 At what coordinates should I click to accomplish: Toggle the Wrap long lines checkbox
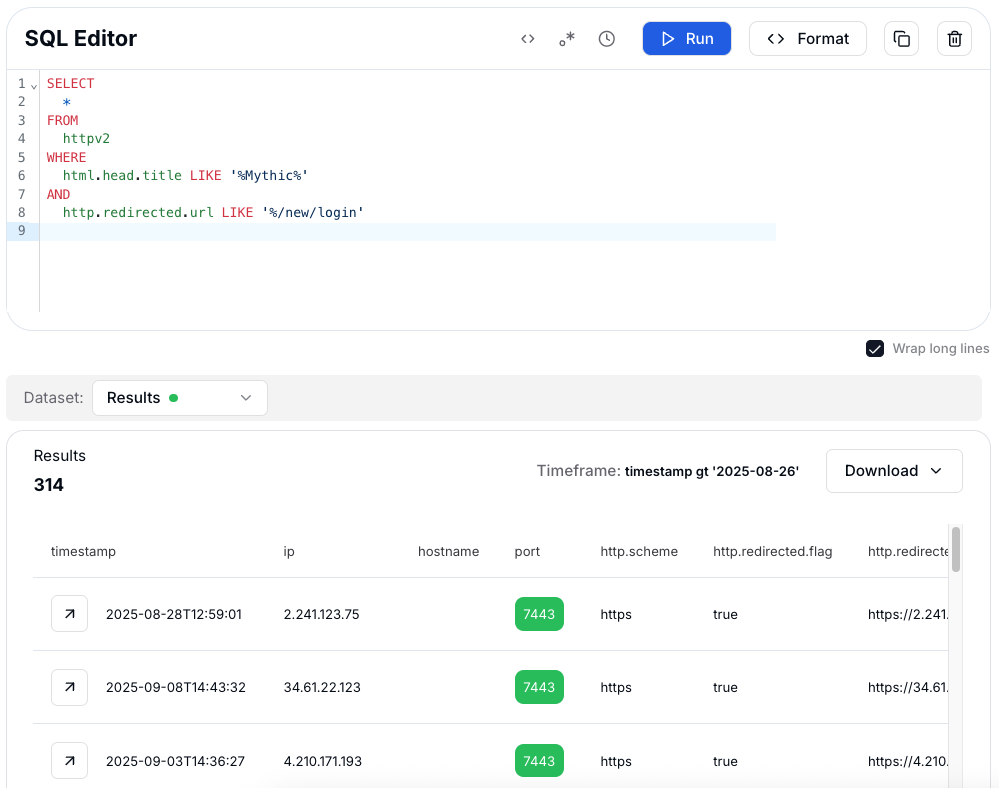[x=875, y=349]
